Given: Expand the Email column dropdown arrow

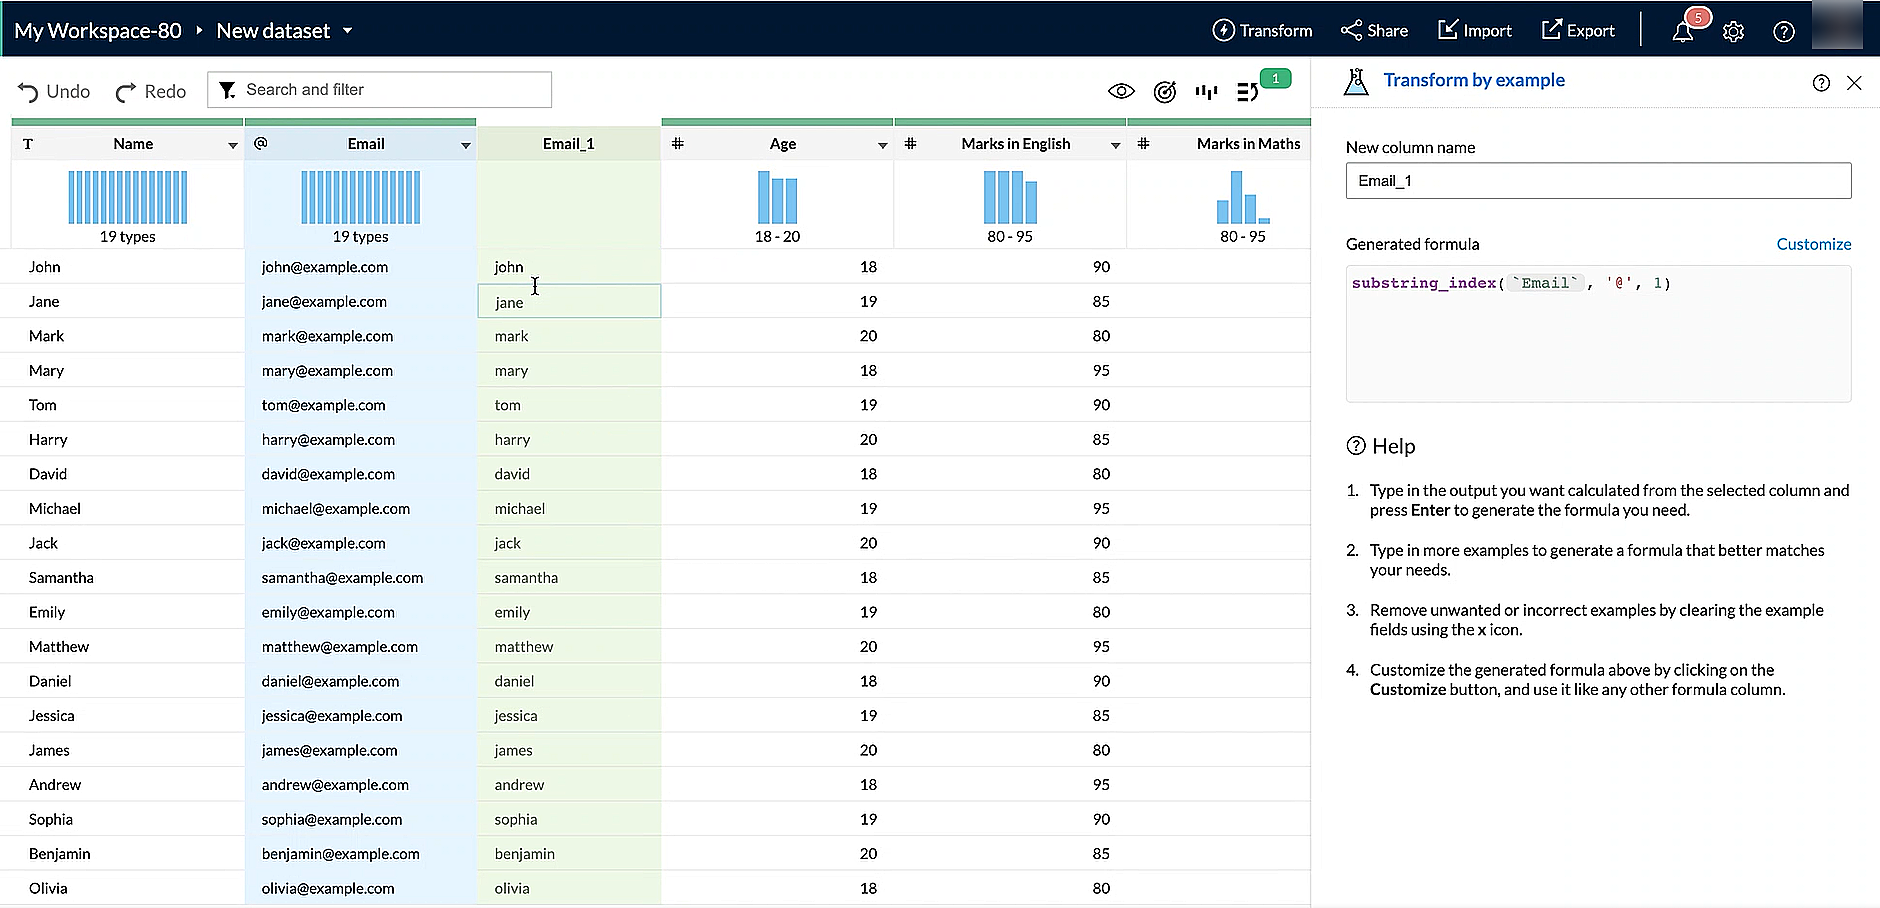Looking at the screenshot, I should tap(465, 145).
